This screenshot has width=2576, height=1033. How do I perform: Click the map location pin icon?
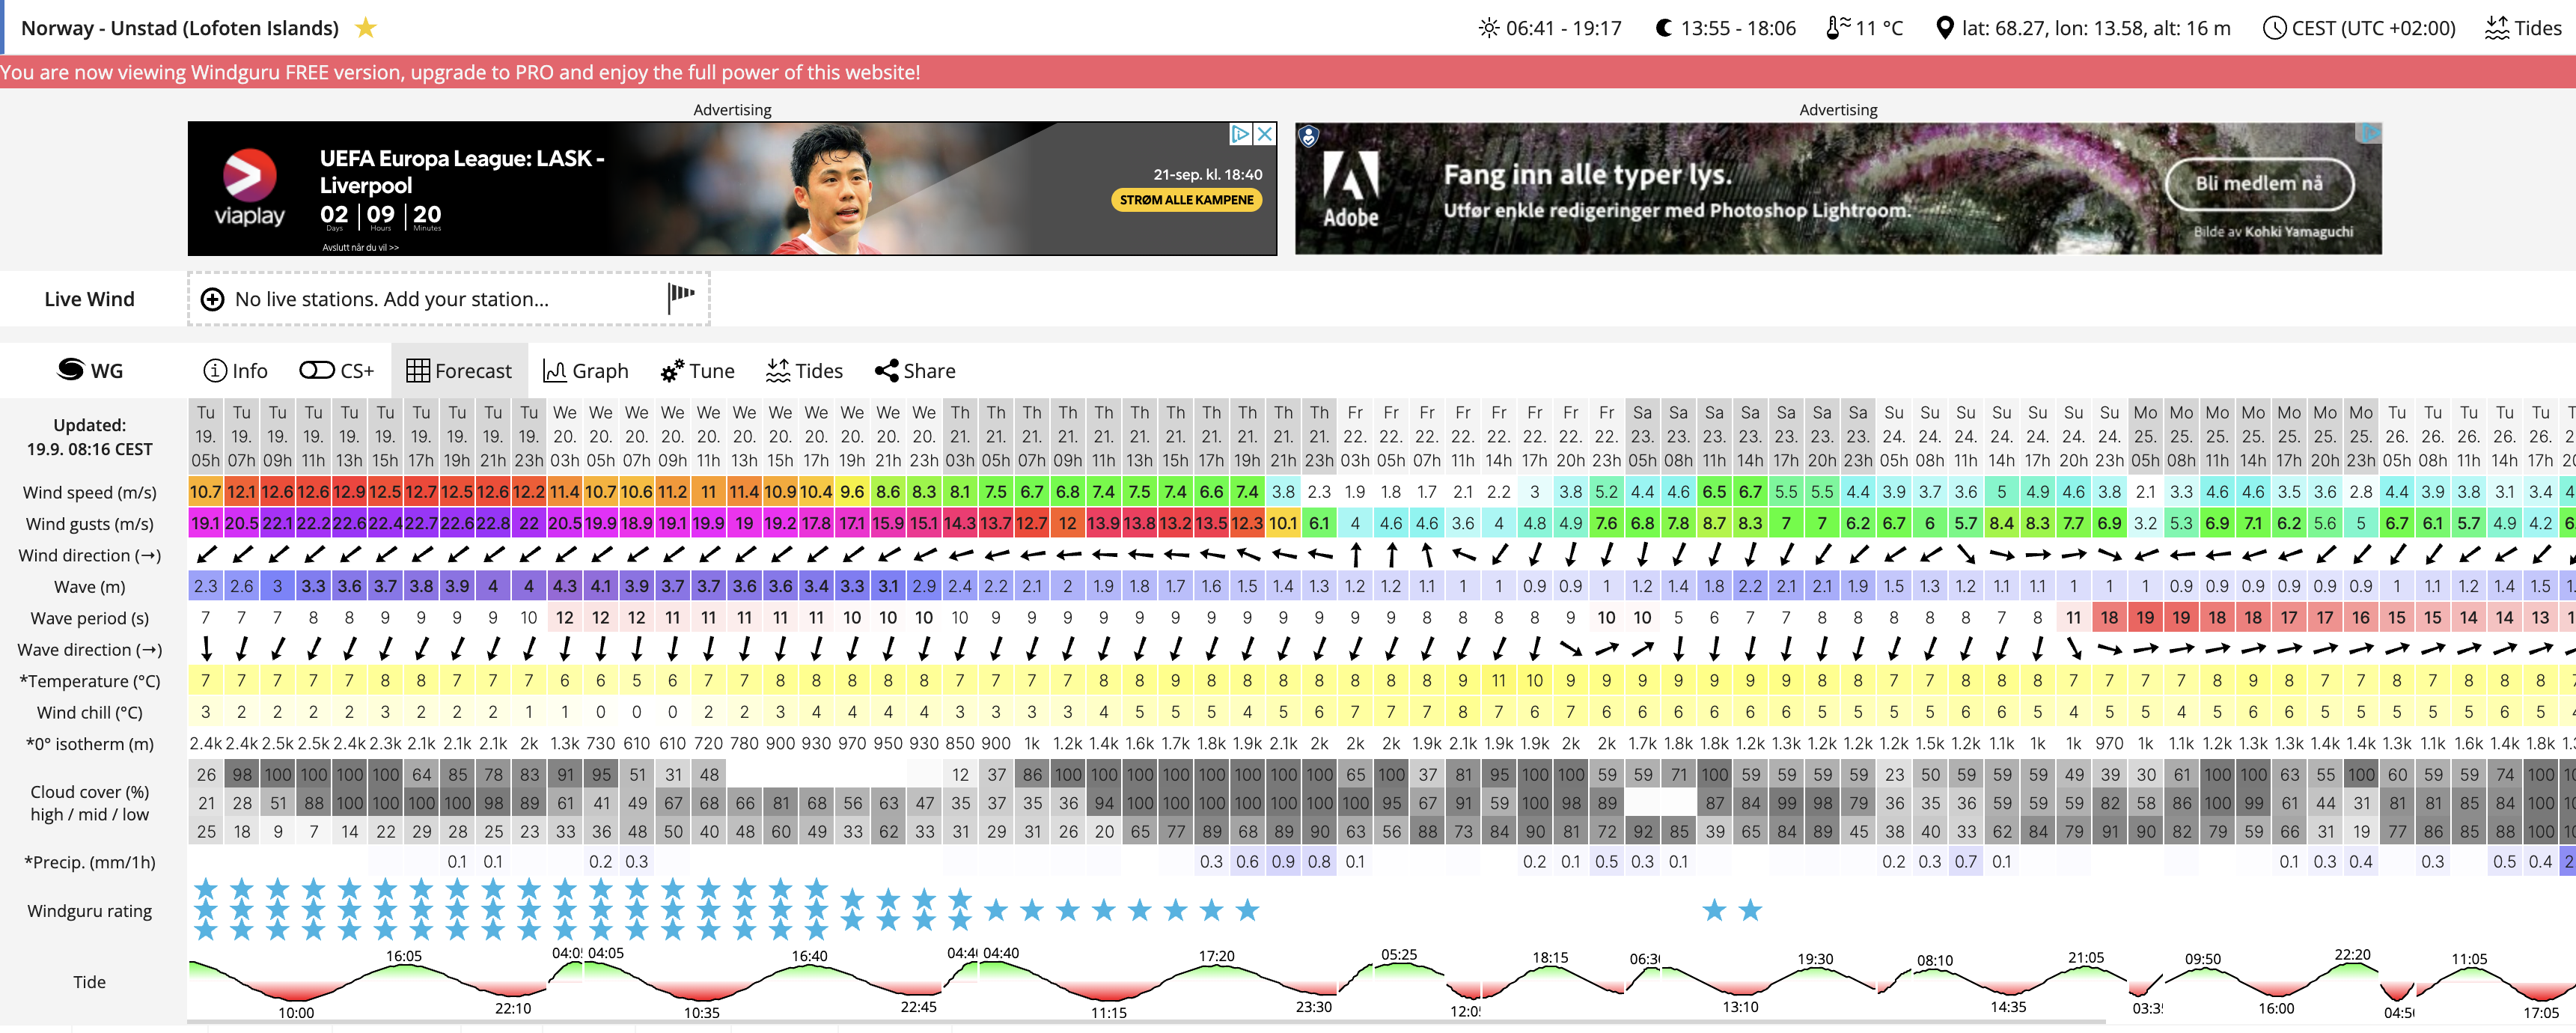pos(1944,28)
